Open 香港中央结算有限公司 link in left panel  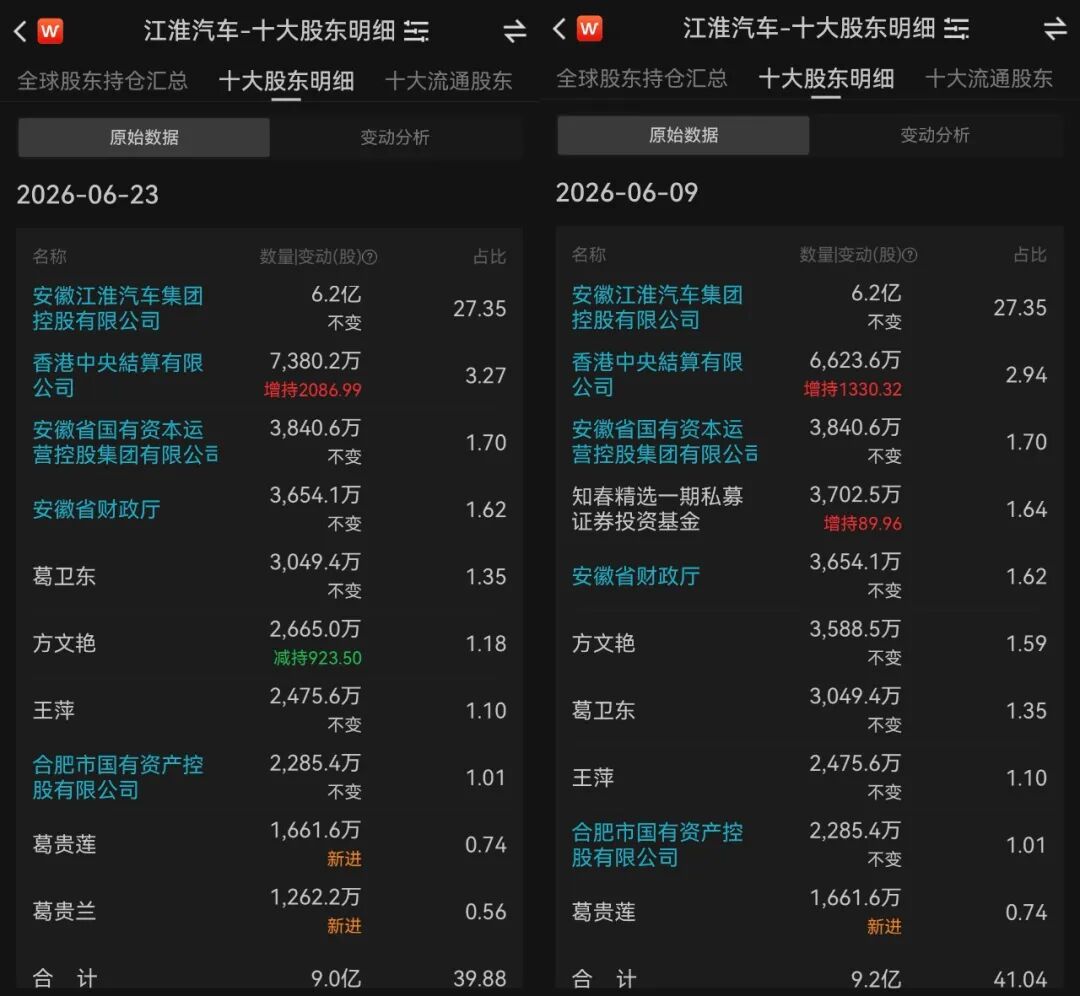coord(118,375)
